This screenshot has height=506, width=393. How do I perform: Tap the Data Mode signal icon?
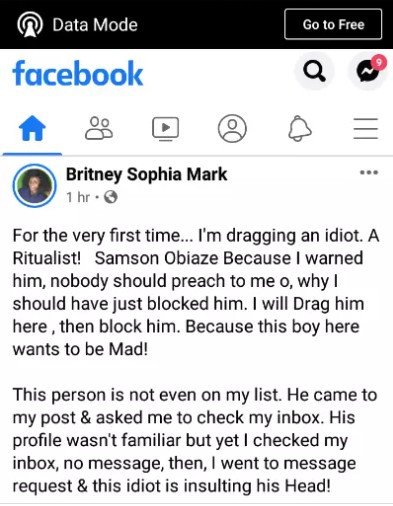pyautogui.click(x=30, y=25)
